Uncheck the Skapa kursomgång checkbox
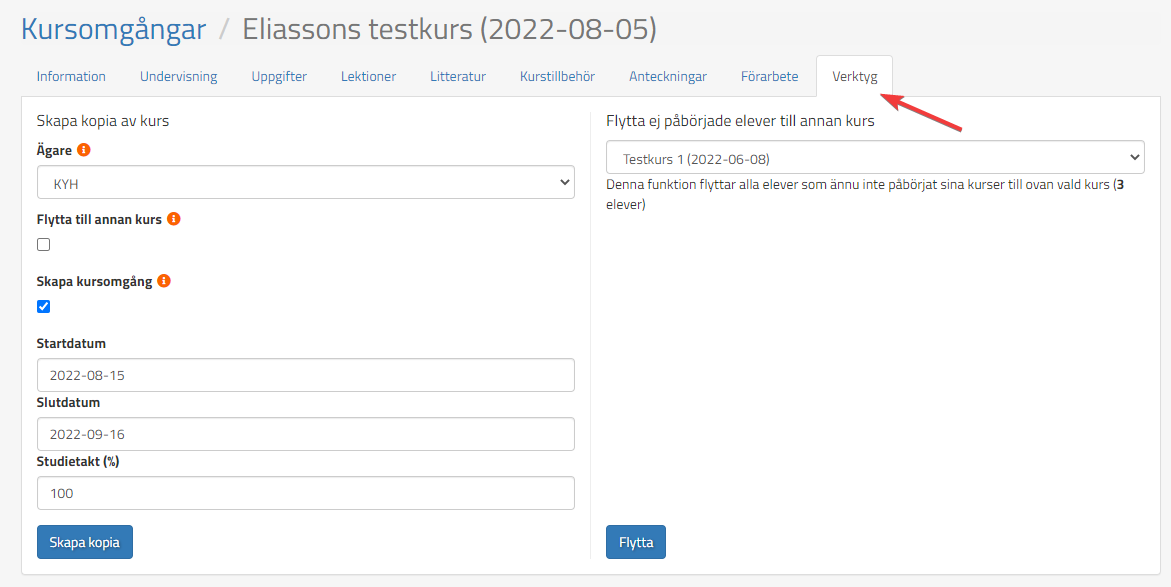Screen dimensions: 1171x587 coord(44,307)
